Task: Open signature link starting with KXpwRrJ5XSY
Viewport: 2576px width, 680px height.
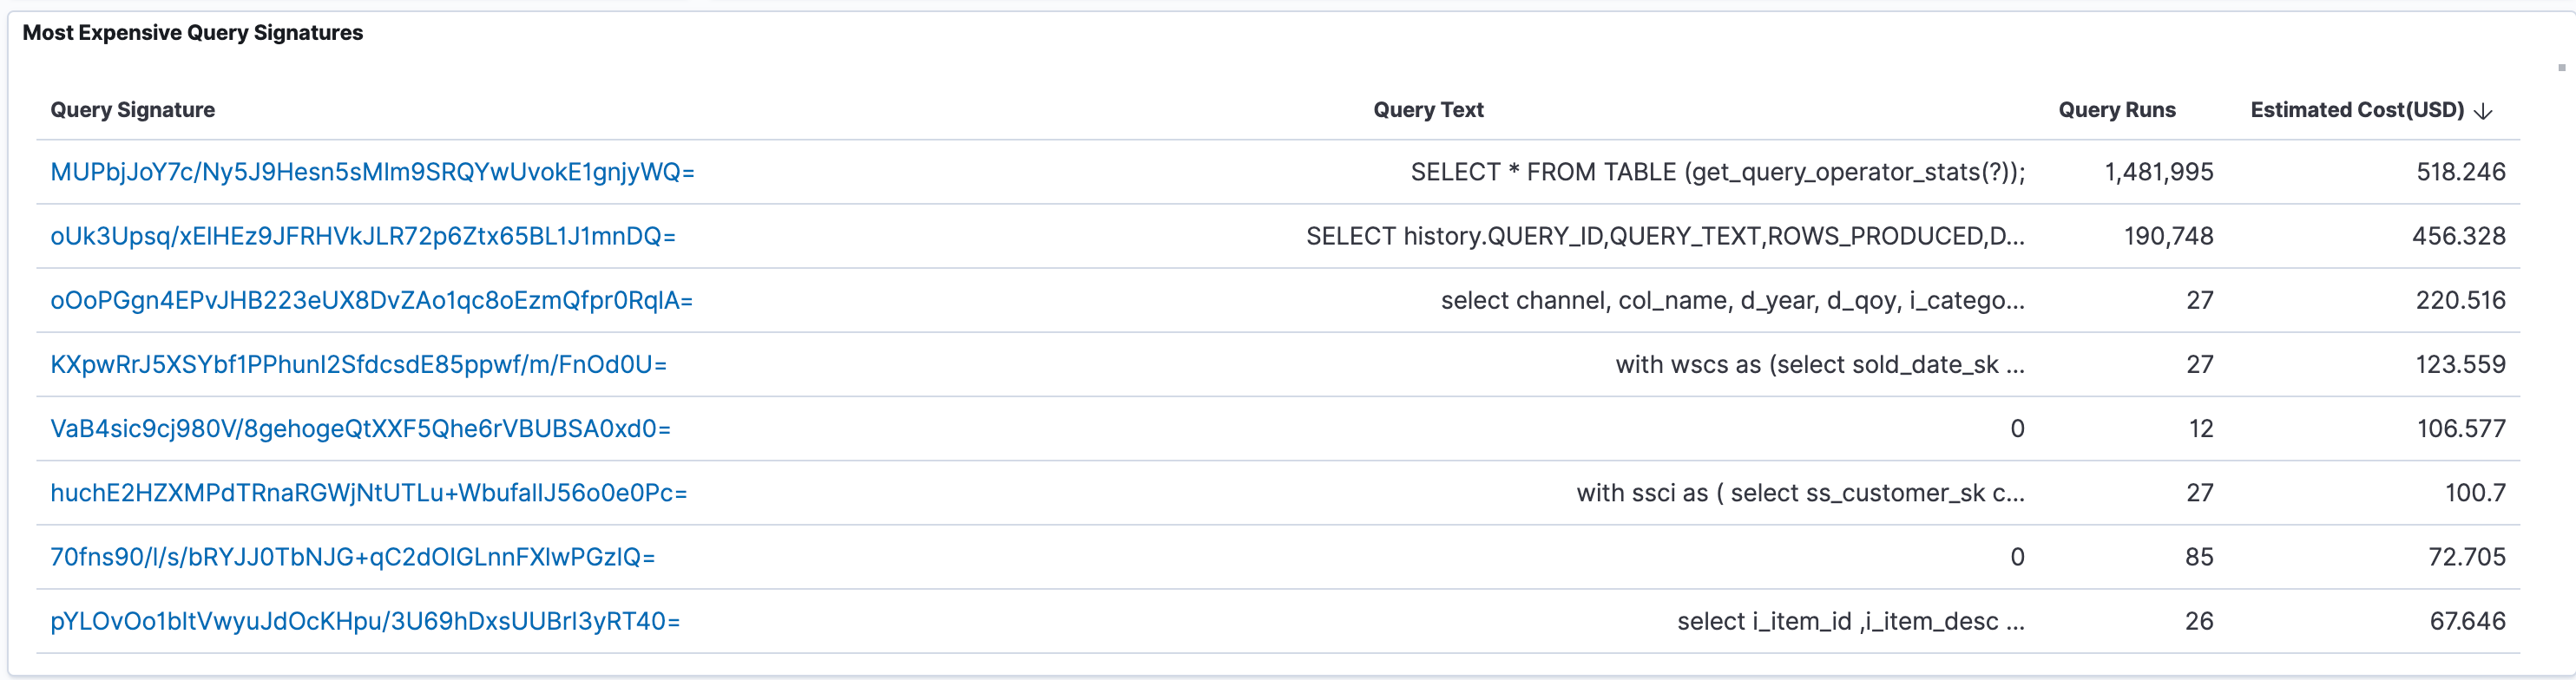Action: pyautogui.click(x=358, y=364)
